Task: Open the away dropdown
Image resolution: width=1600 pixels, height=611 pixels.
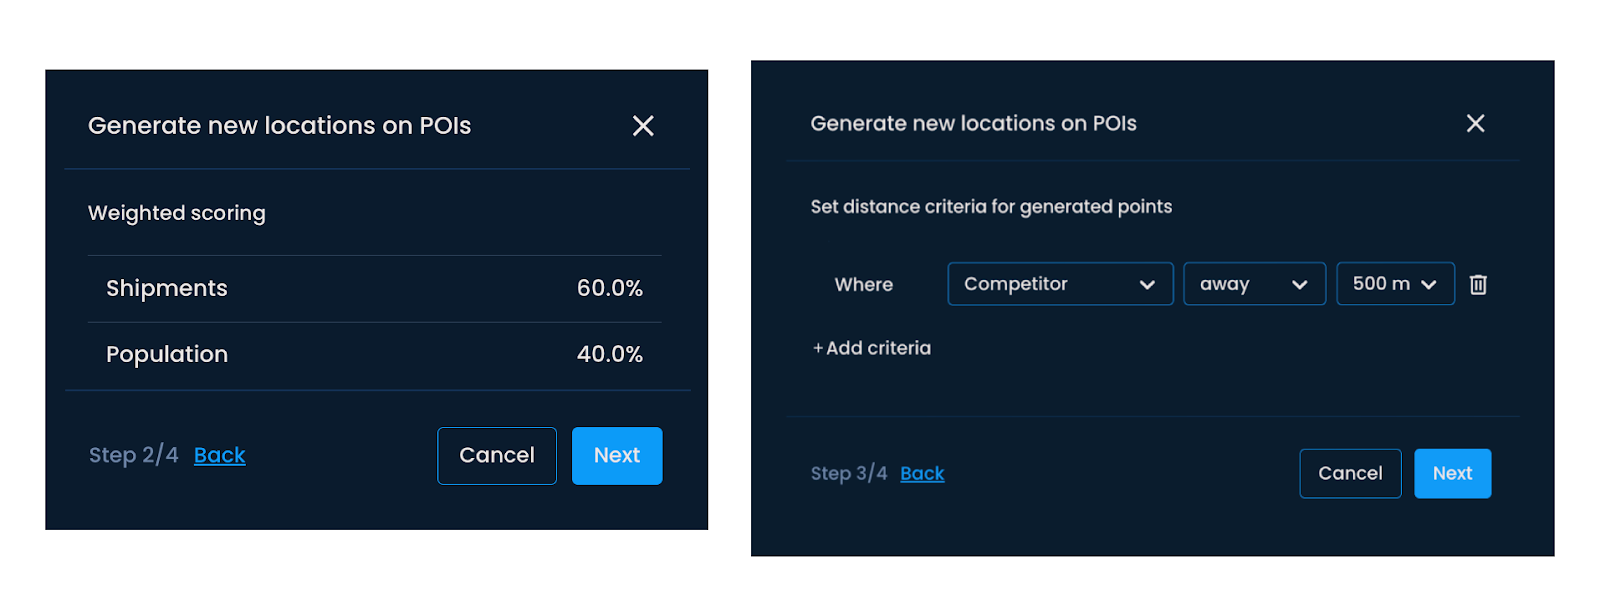Action: coord(1255,284)
